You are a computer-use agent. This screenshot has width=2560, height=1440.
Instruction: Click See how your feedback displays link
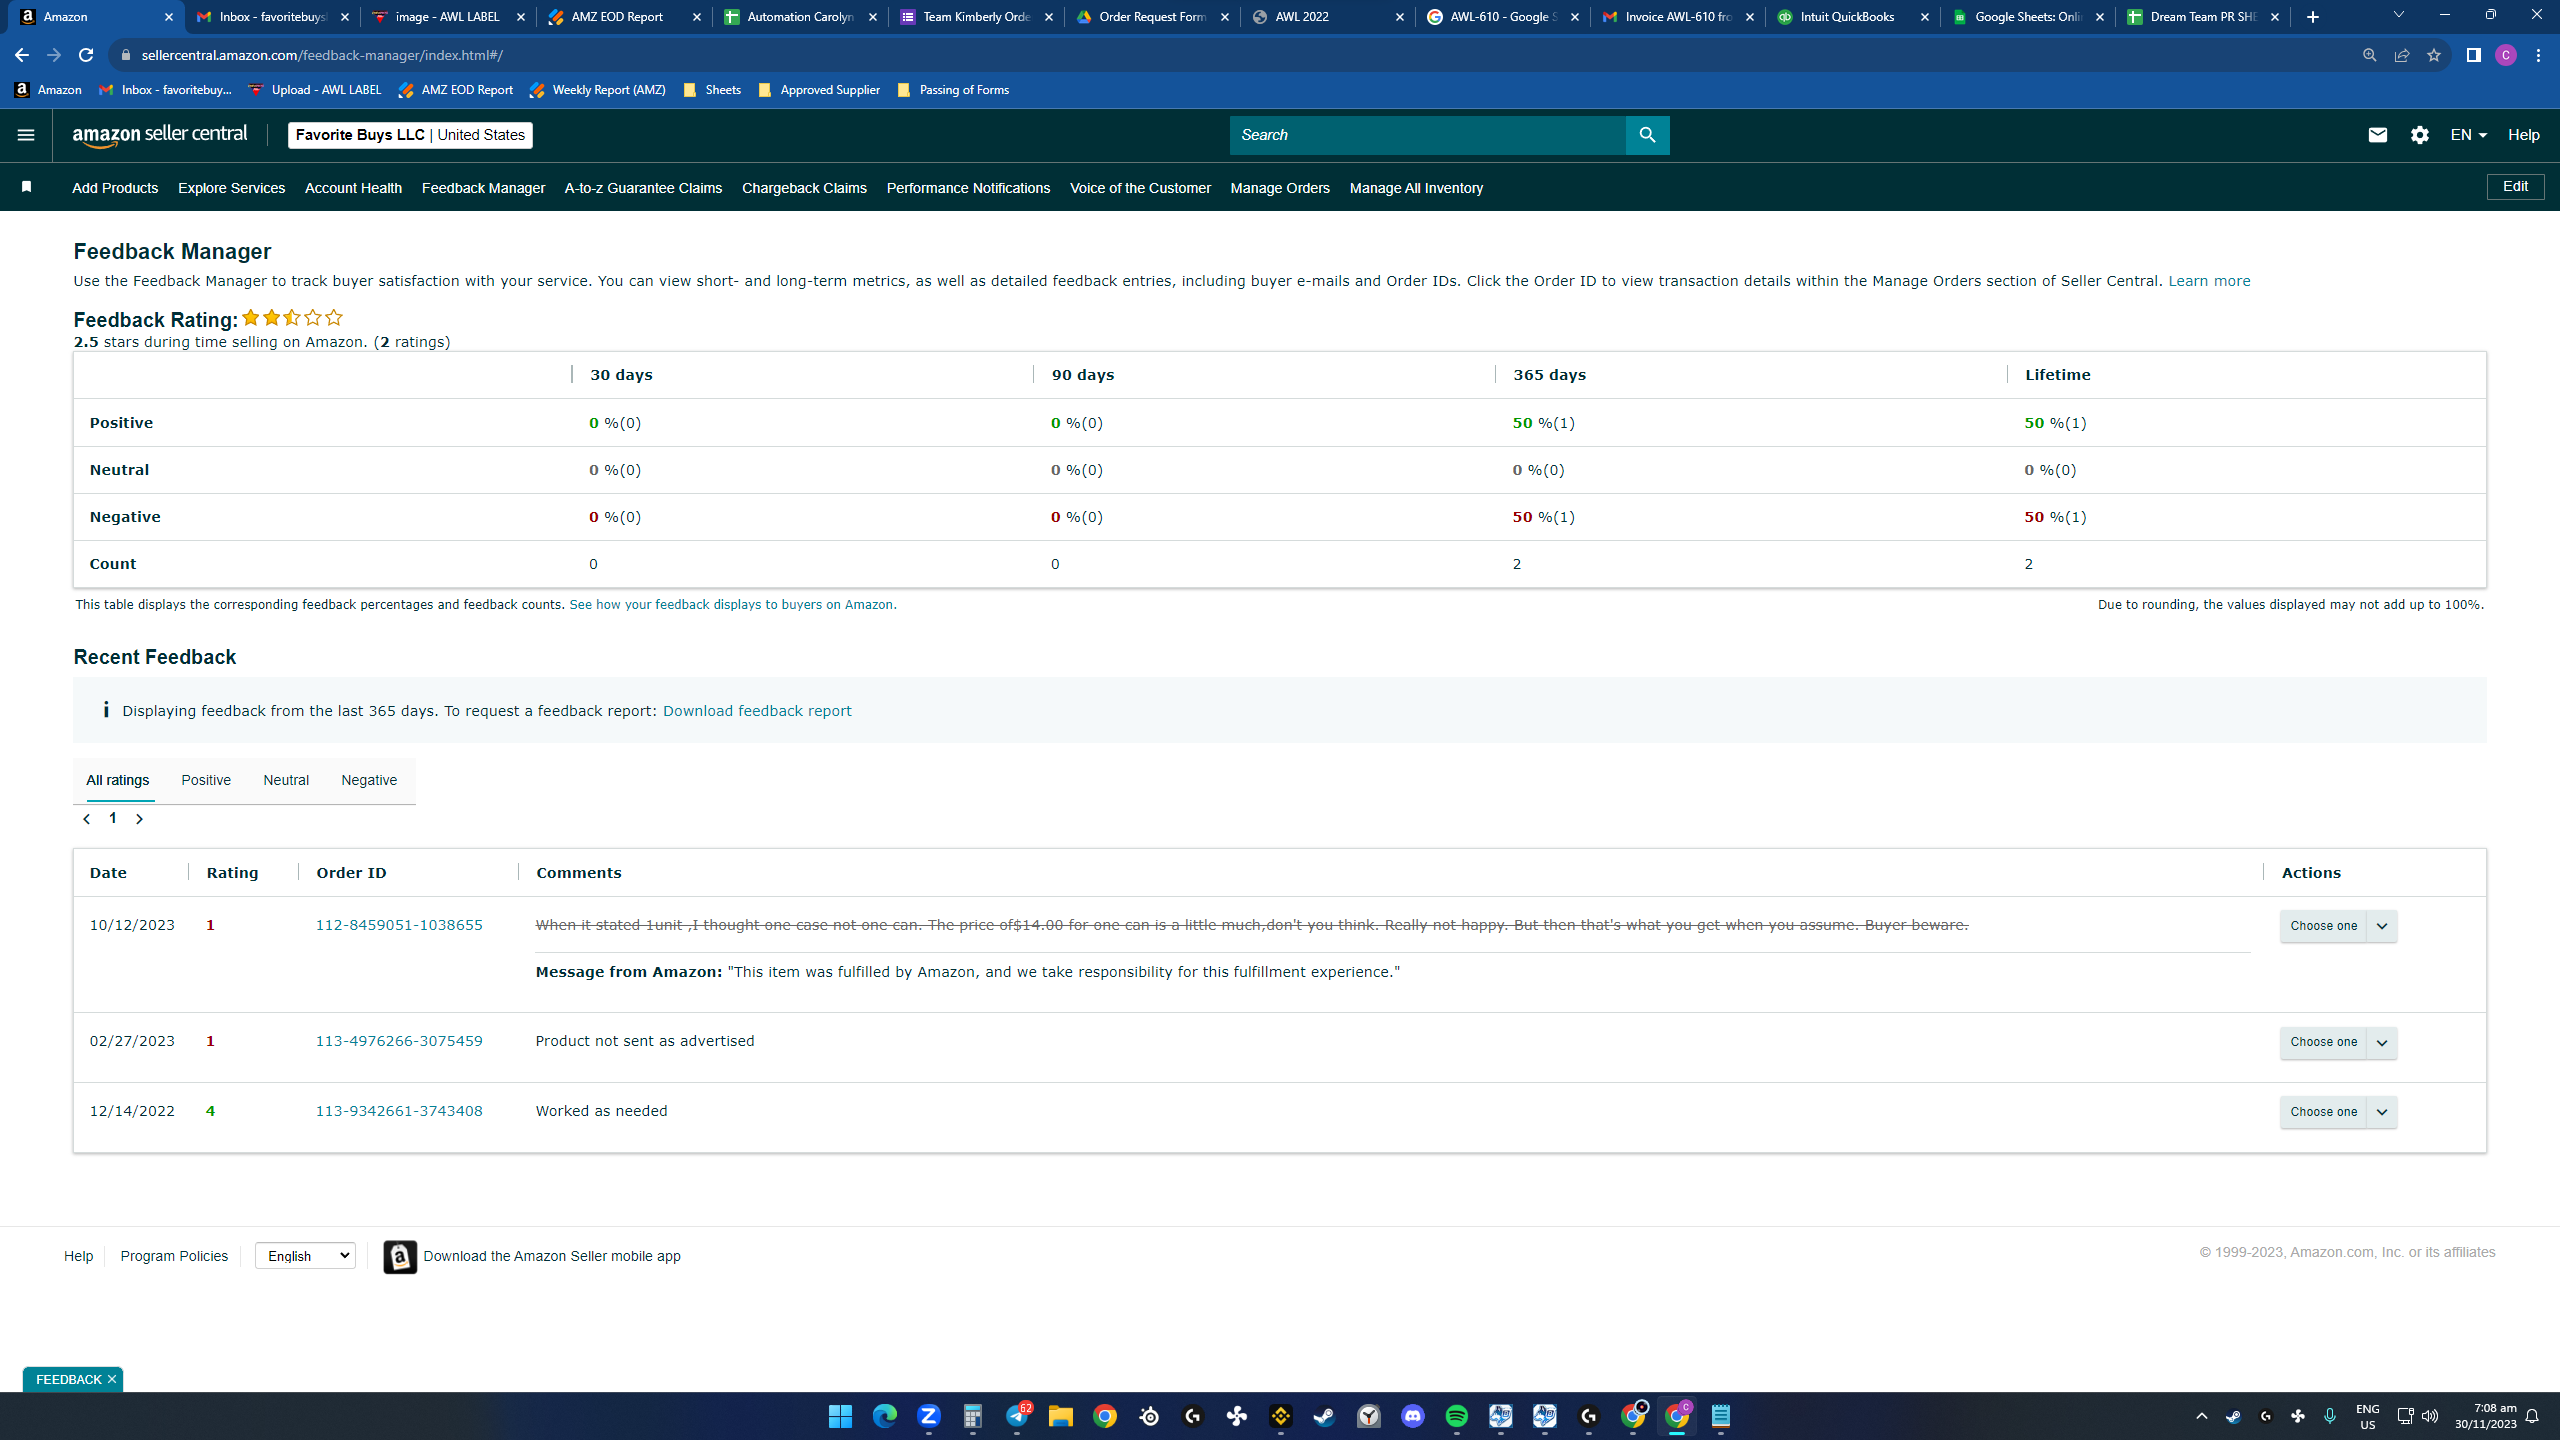click(732, 605)
